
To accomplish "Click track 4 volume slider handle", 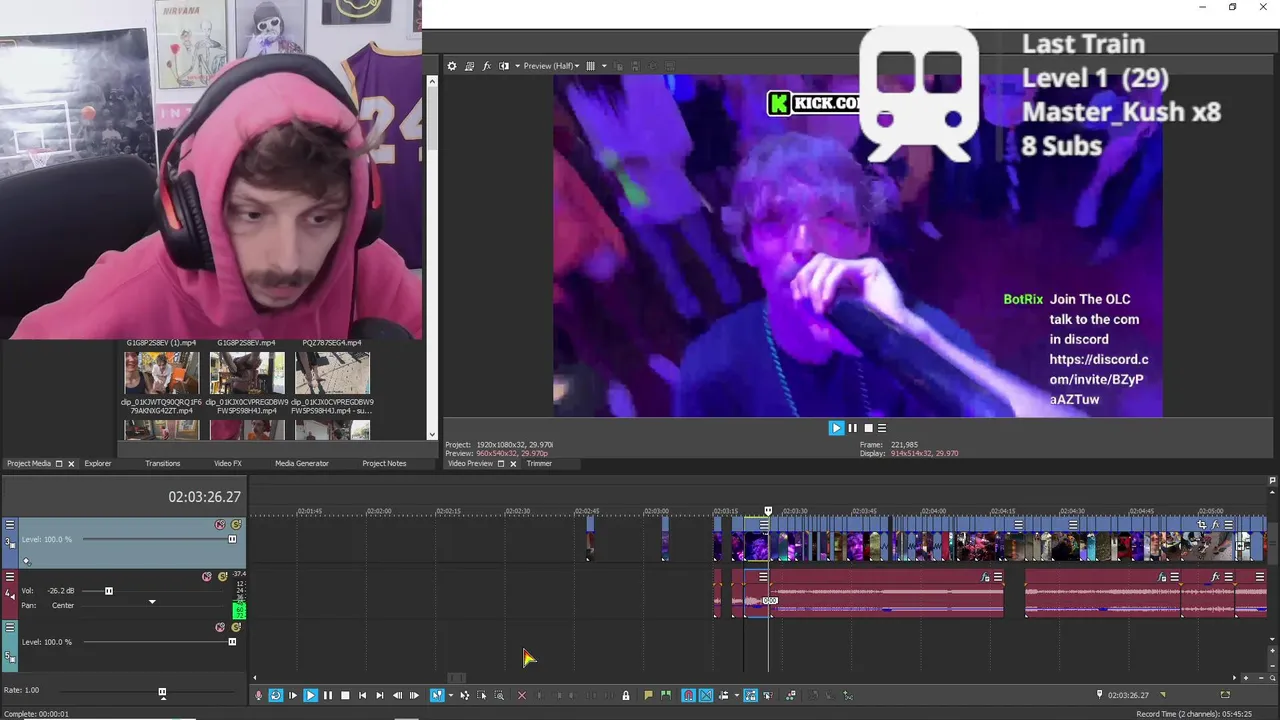I will pyautogui.click(x=109, y=591).
